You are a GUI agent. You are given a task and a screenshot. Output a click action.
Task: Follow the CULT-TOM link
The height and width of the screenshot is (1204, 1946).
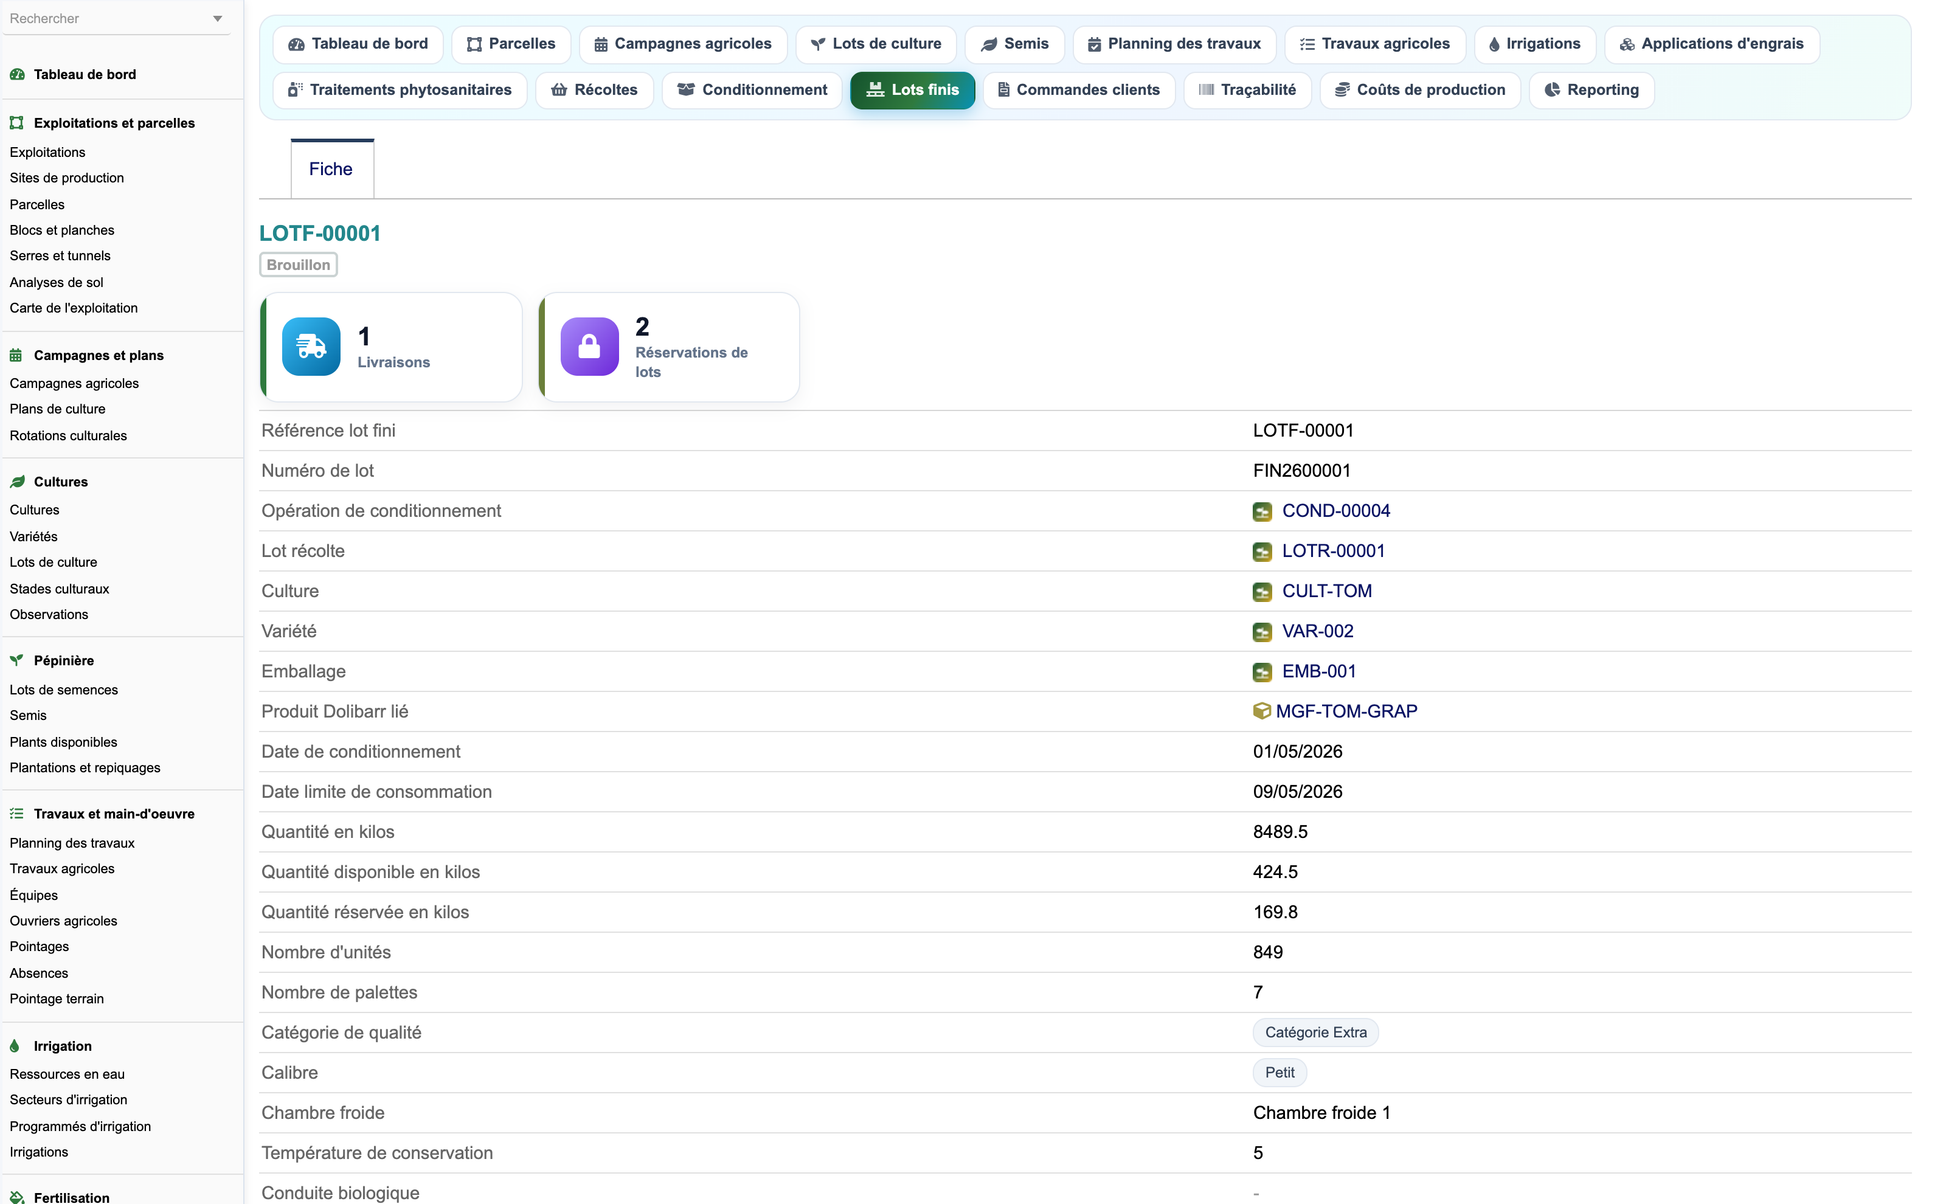[1327, 591]
